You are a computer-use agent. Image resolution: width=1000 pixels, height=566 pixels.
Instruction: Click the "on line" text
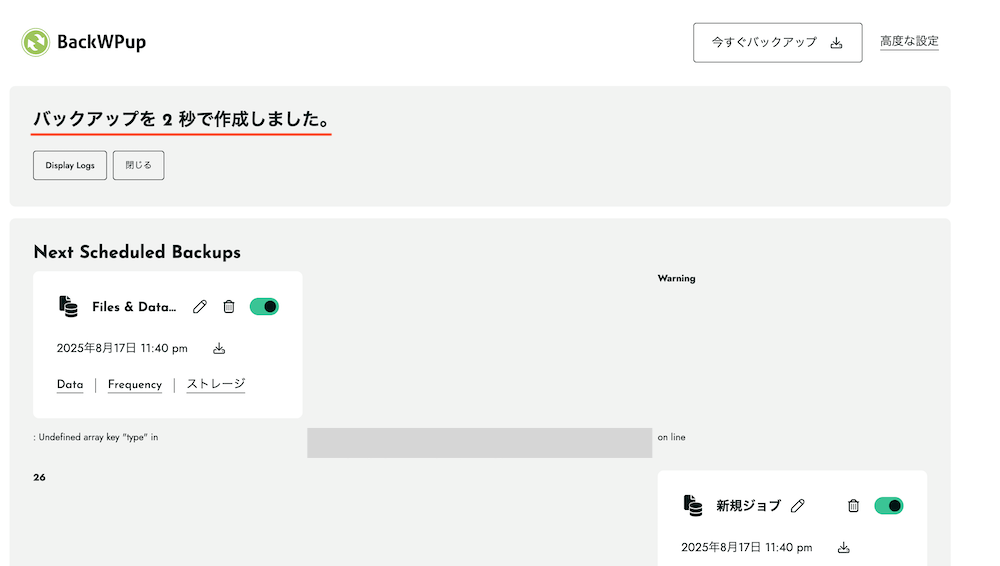[x=672, y=437]
